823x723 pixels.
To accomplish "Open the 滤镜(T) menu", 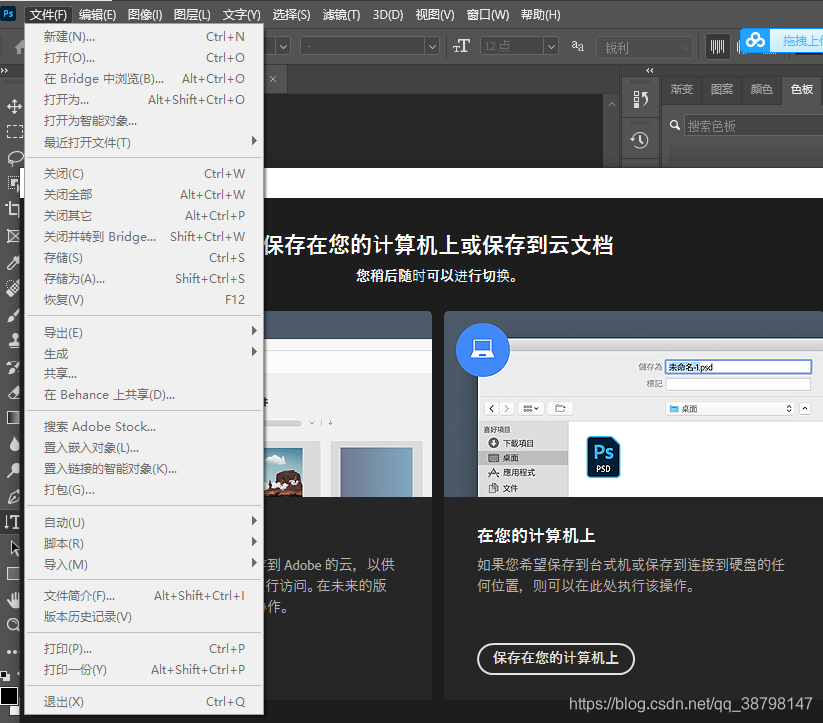I will pyautogui.click(x=341, y=15).
